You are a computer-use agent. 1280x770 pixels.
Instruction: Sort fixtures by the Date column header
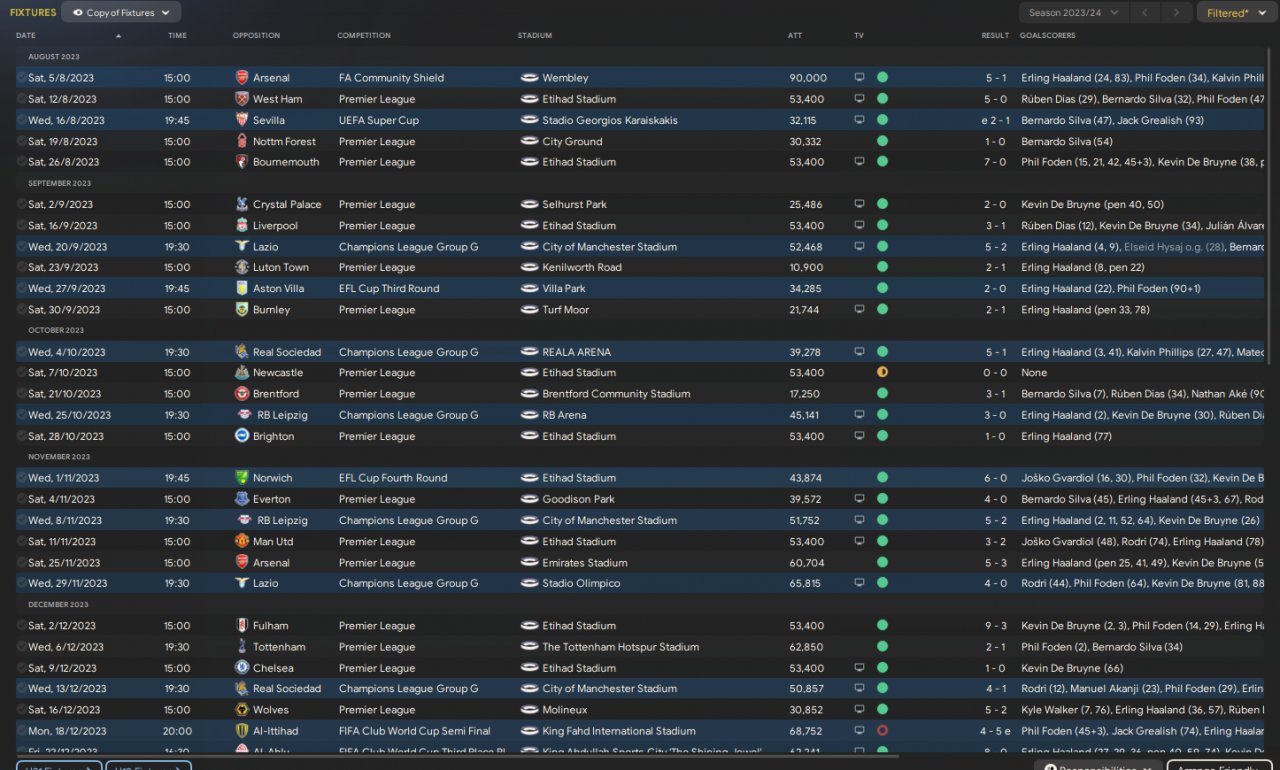[x=26, y=36]
